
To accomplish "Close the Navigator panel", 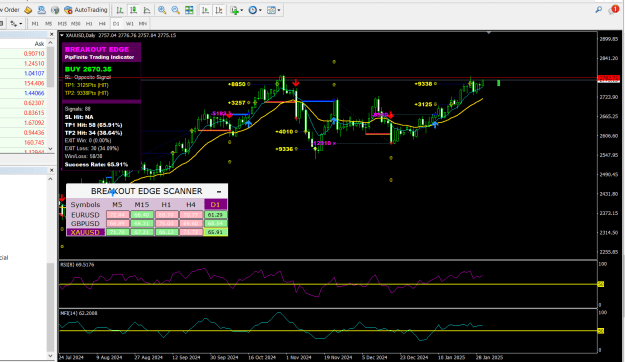I will [51, 170].
